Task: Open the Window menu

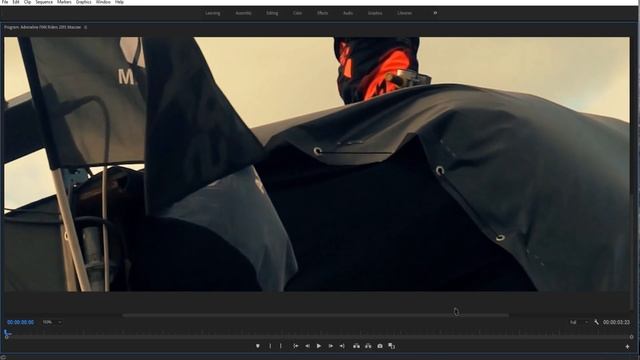Action: coord(103,2)
